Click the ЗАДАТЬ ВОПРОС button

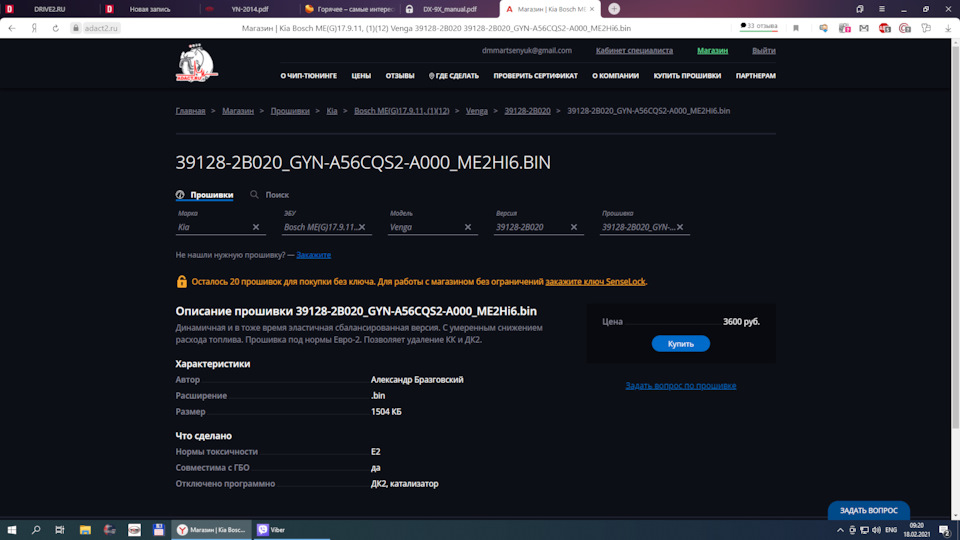click(868, 511)
